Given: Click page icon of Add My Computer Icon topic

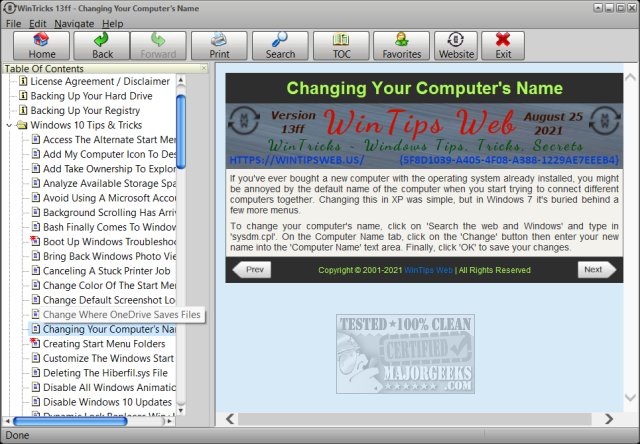Looking at the screenshot, I should point(36,154).
